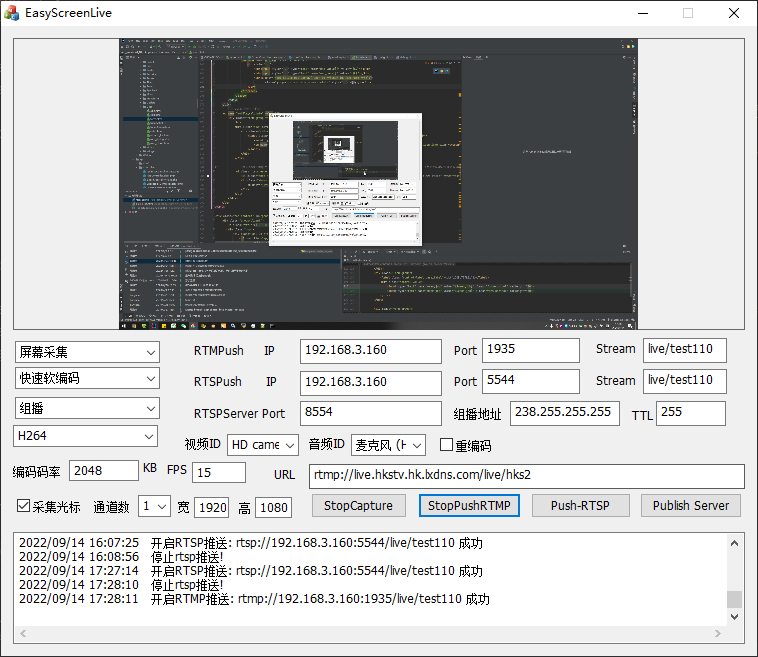
Task: Click the RTSPServer Port label
Action: coord(239,414)
